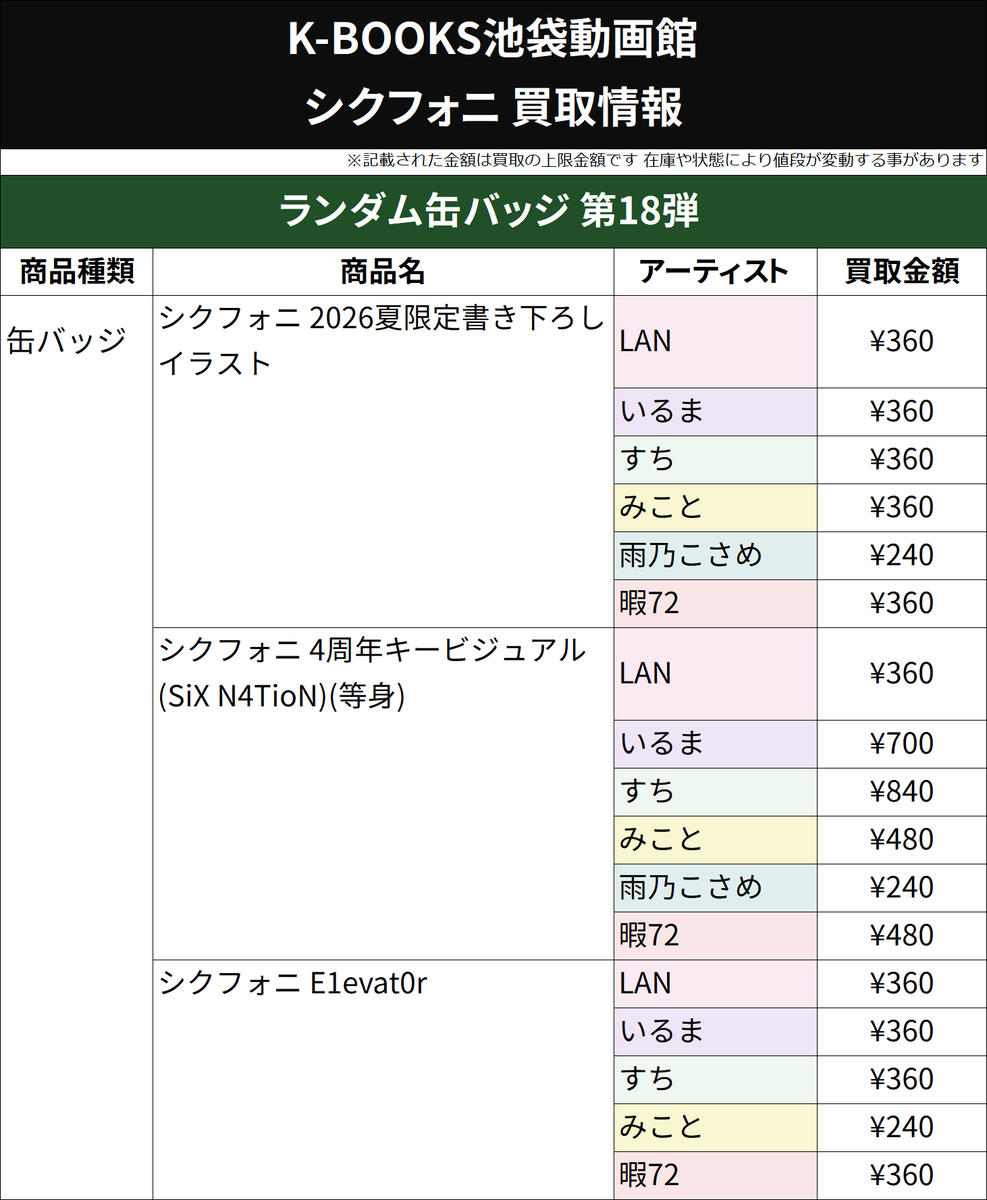Click すち's ¥360 price in 2026夏限定 group
The height and width of the screenshot is (1200, 987).
902,459
